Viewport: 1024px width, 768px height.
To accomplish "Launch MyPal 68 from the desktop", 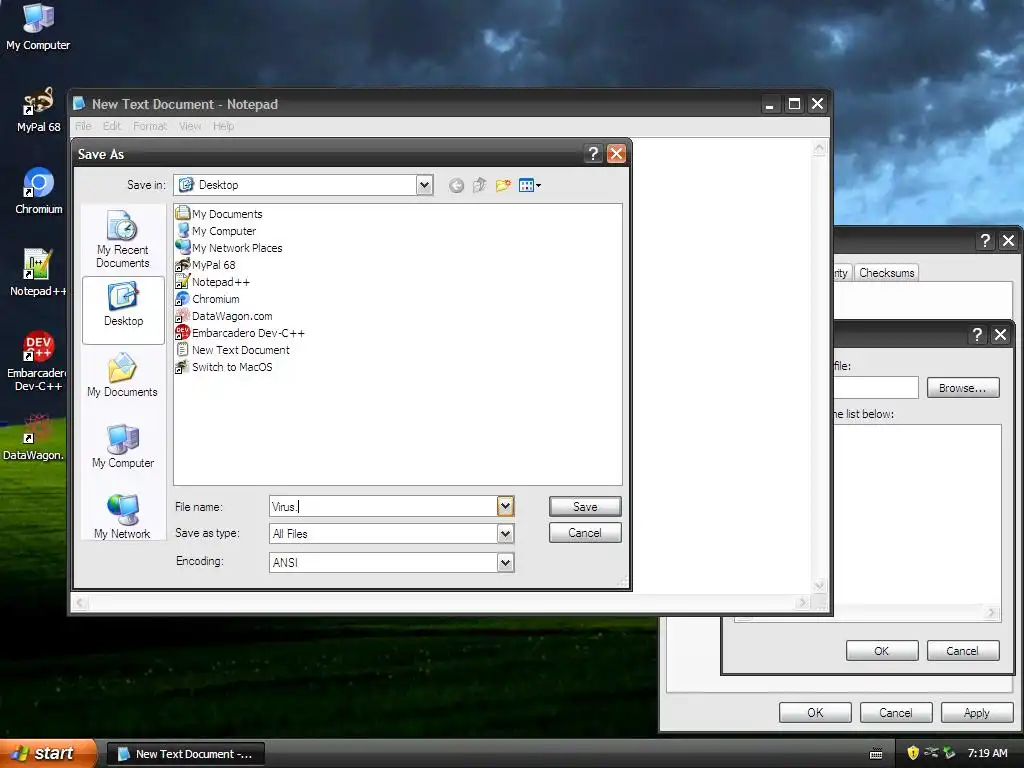I will [x=38, y=110].
